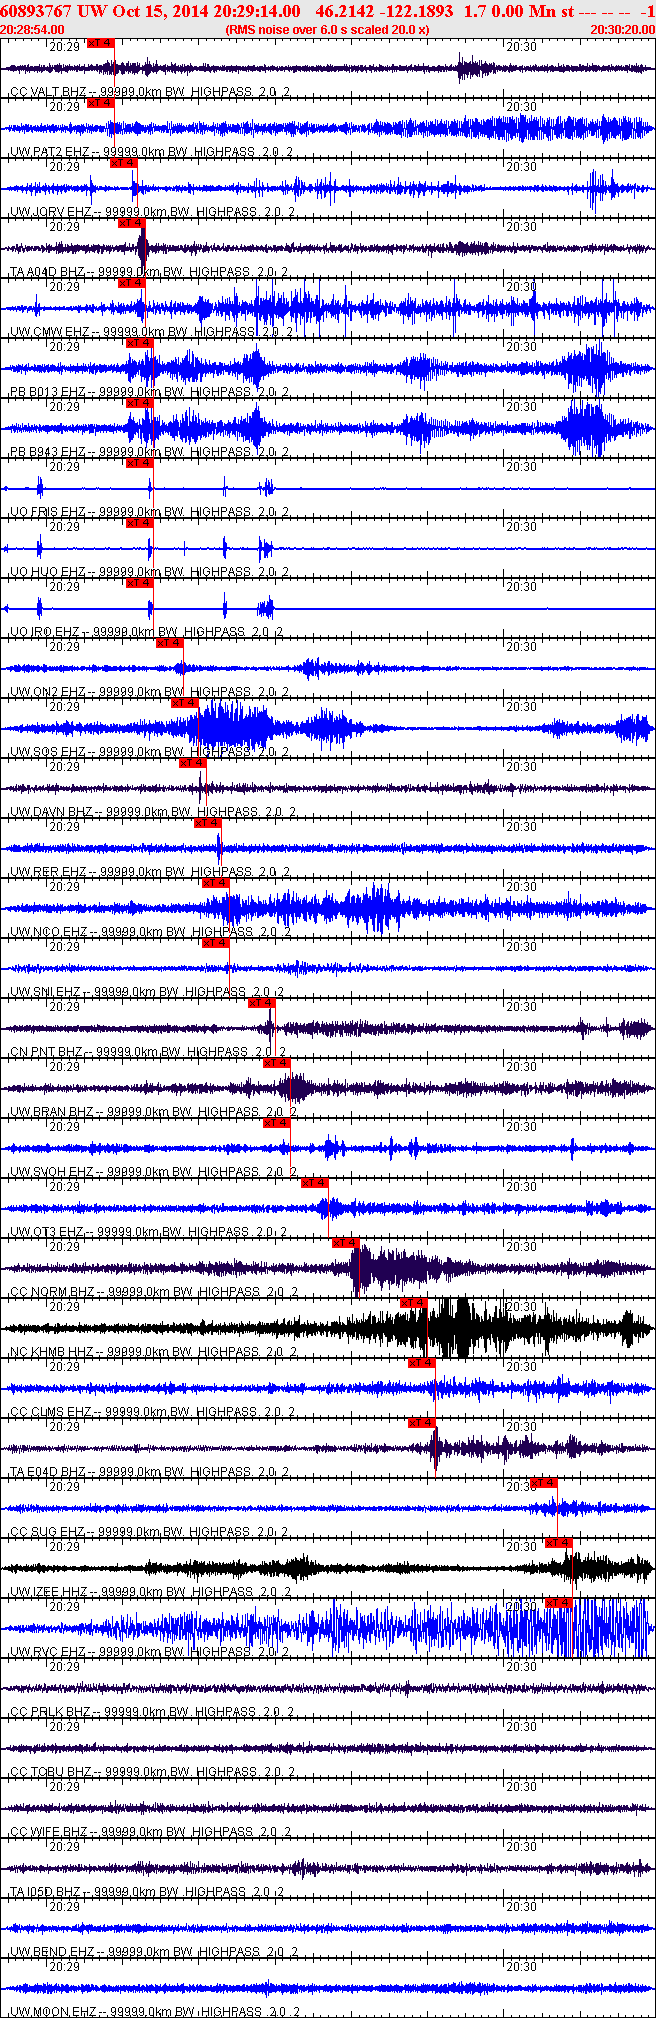Select the red pick marker on the PB B013 trace
Viewport: 656px width, 2018px height.
(139, 343)
